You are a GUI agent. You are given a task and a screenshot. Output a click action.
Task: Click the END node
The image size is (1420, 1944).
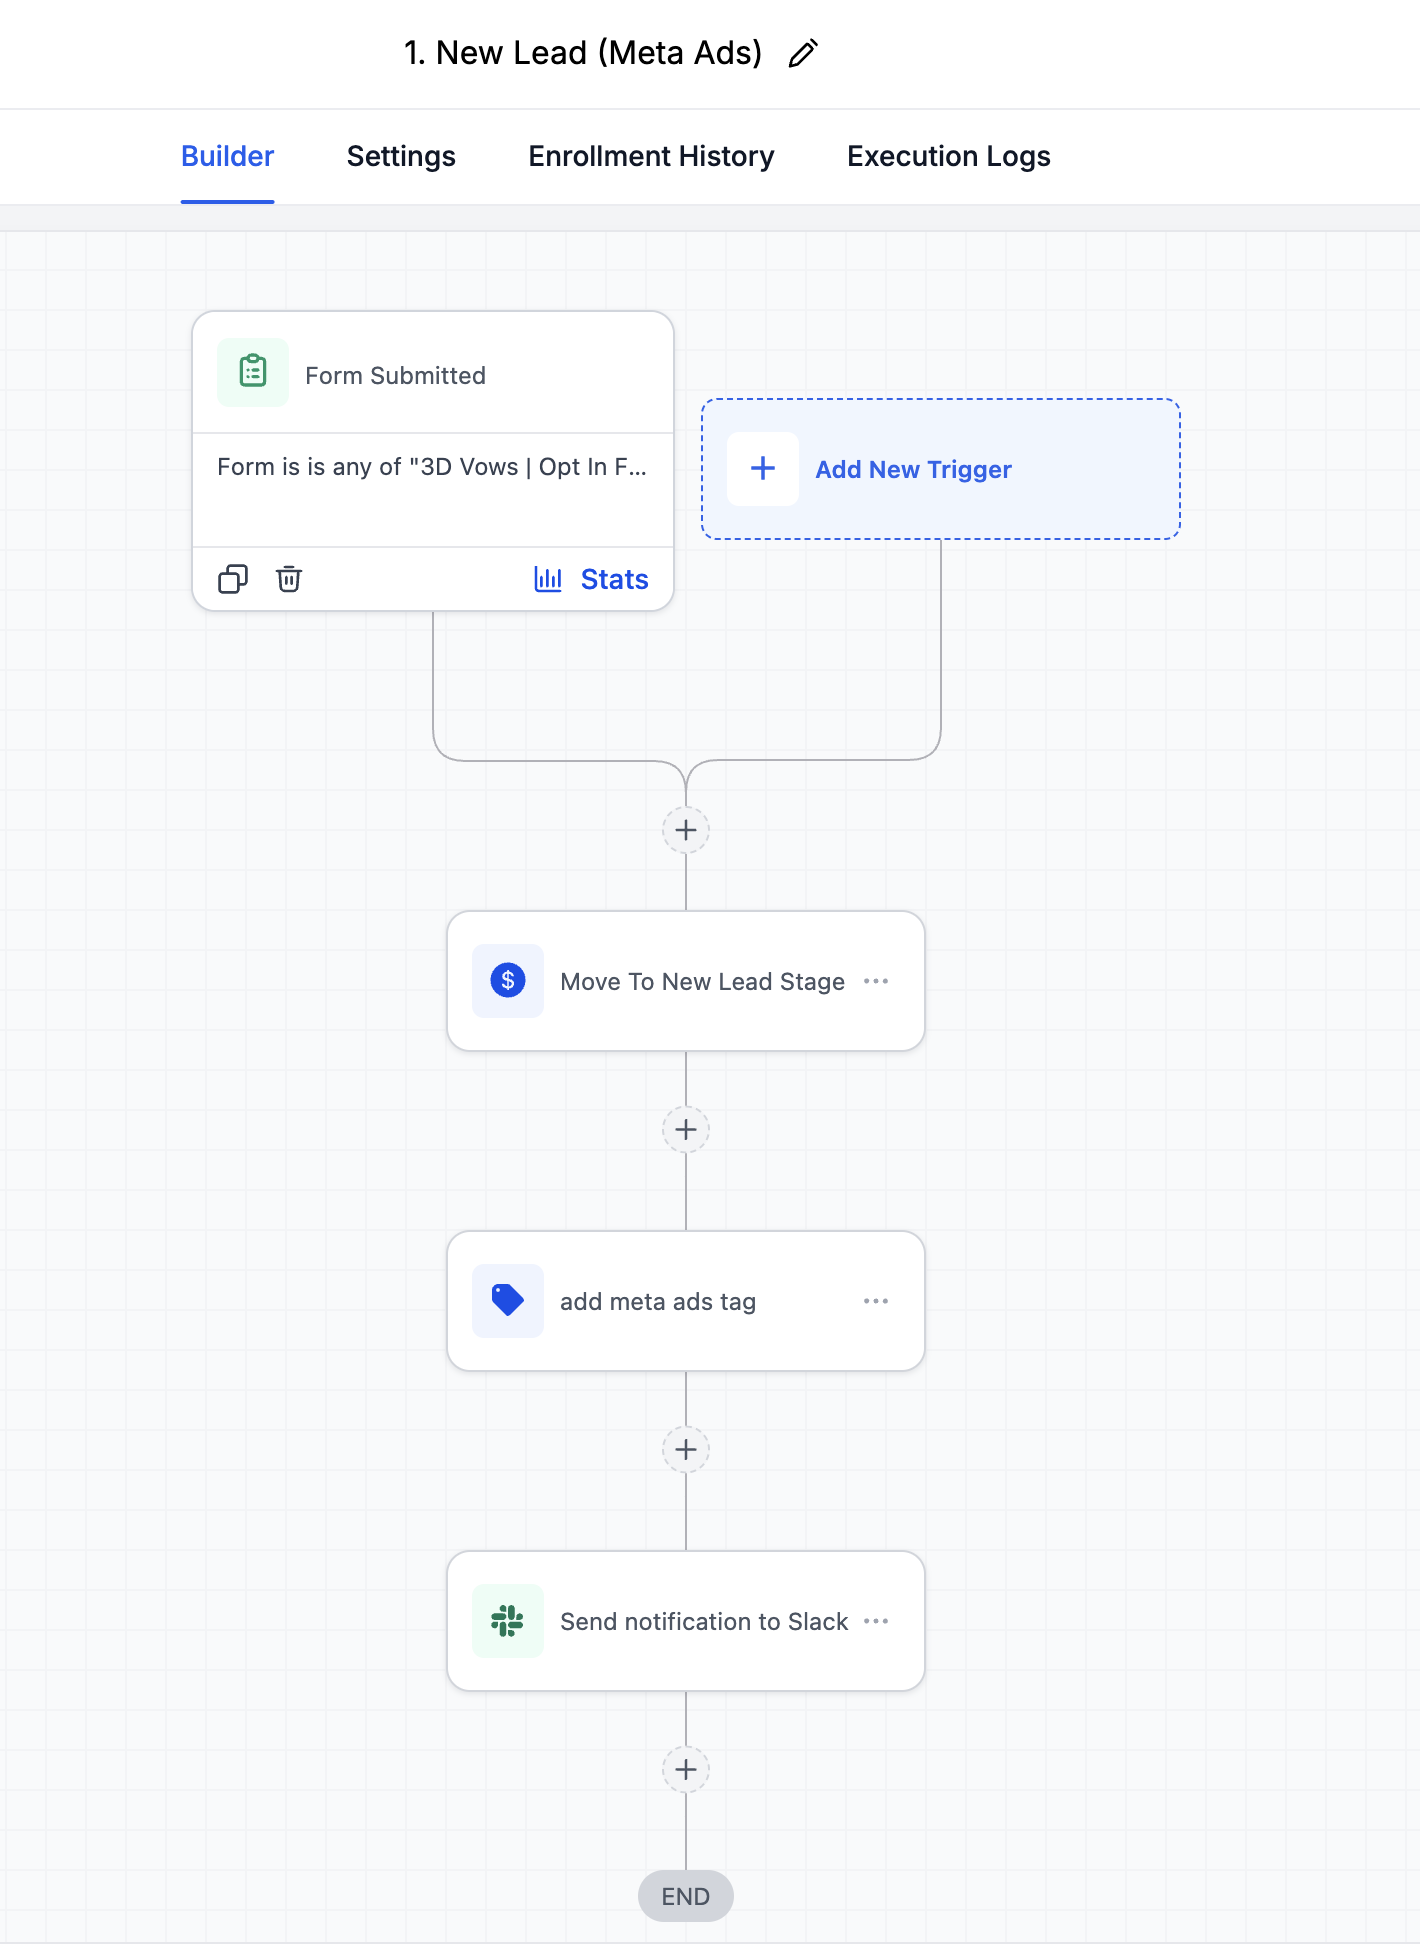[x=686, y=1896]
